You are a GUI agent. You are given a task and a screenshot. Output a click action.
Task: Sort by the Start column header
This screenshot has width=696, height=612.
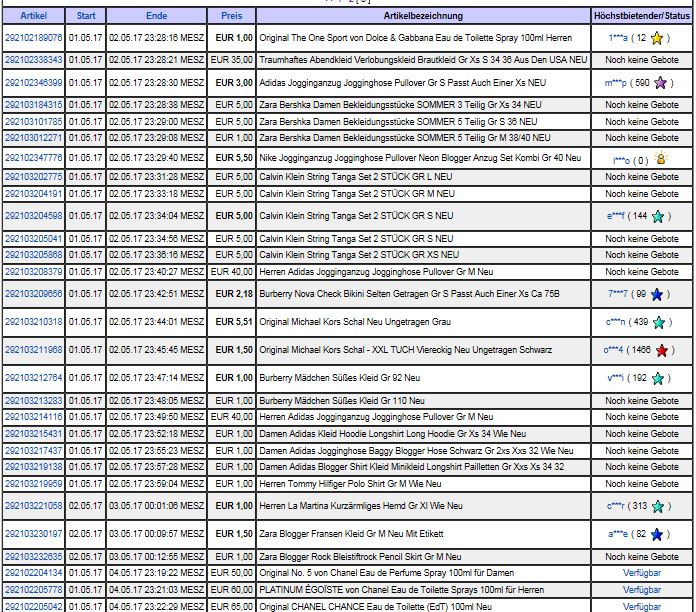(x=86, y=16)
